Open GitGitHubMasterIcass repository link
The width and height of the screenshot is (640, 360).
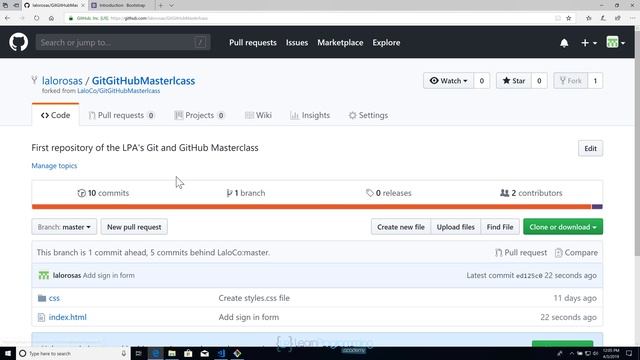143,81
